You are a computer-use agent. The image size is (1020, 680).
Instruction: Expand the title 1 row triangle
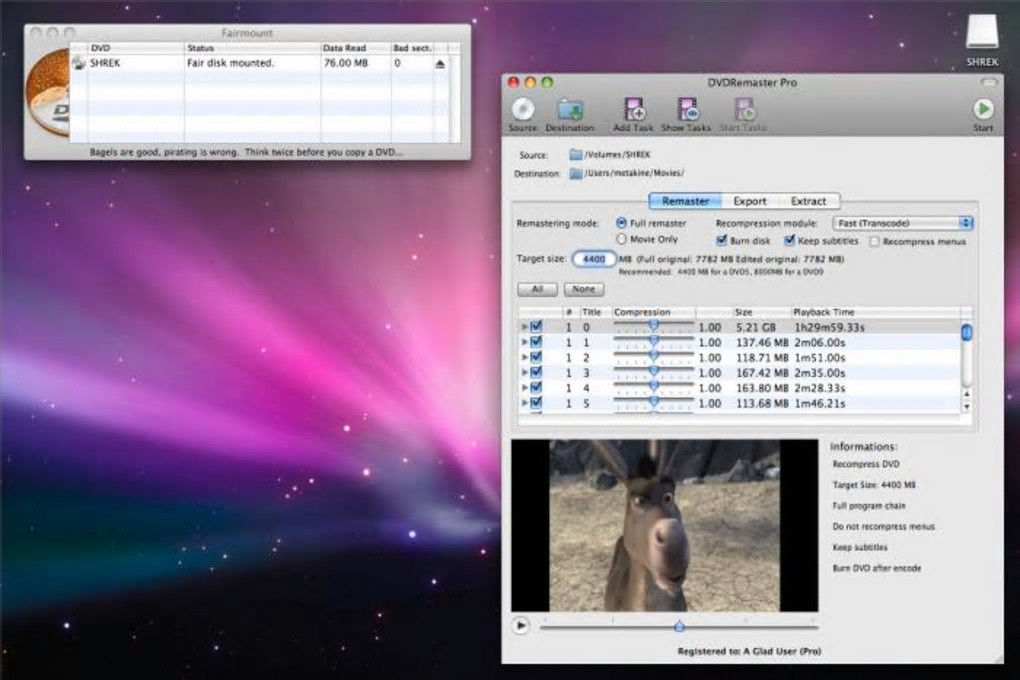click(524, 342)
